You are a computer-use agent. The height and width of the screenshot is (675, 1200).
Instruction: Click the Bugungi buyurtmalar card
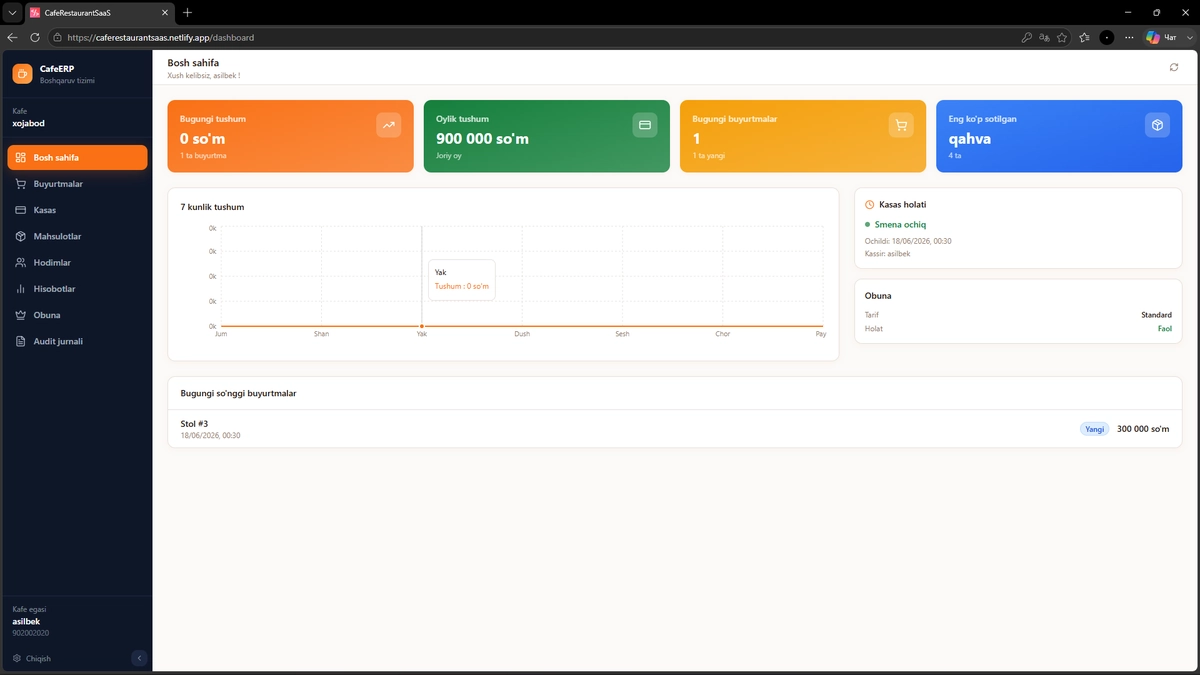pyautogui.click(x=802, y=136)
